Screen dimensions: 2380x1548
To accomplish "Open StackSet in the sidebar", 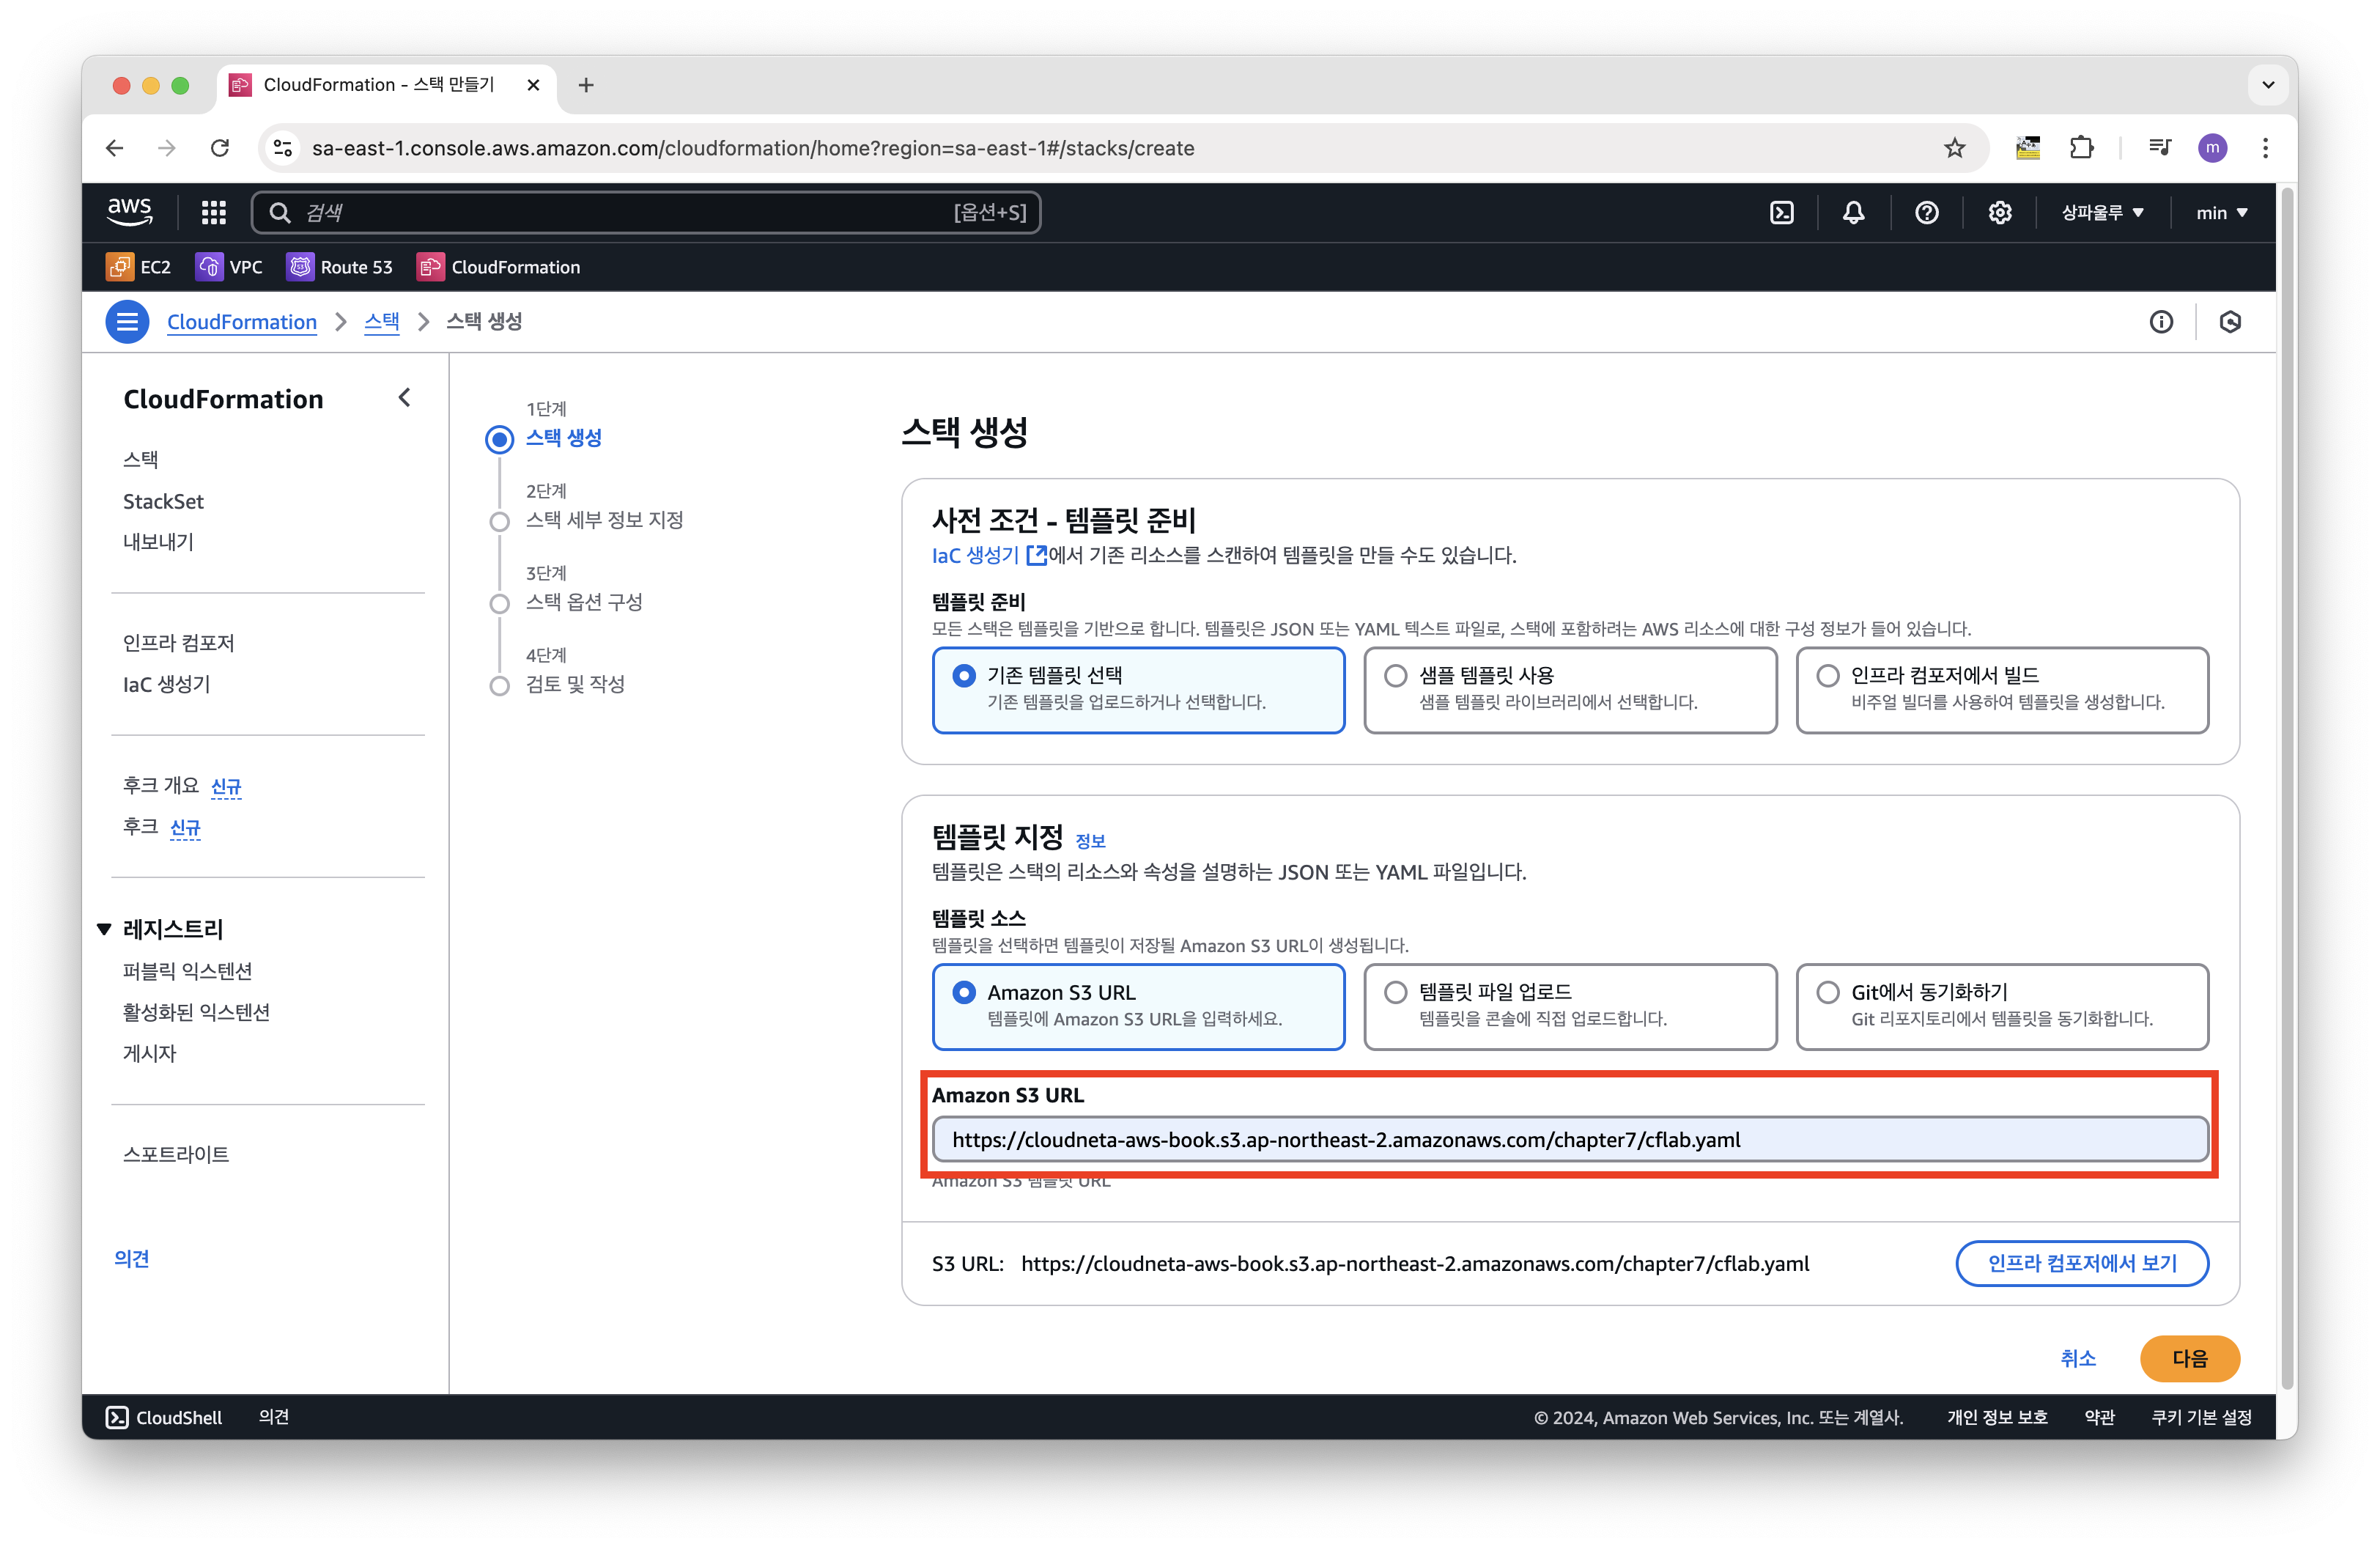I will (163, 501).
